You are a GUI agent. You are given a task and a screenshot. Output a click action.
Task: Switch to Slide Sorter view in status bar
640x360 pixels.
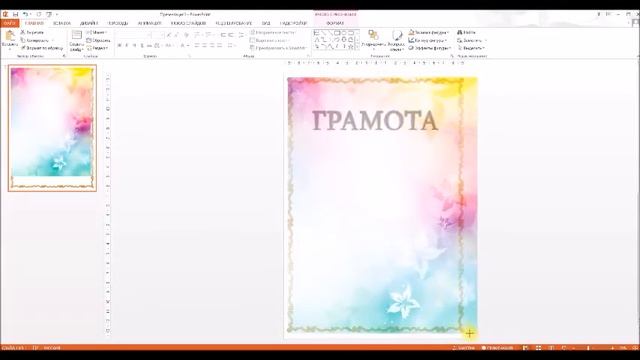(x=538, y=348)
